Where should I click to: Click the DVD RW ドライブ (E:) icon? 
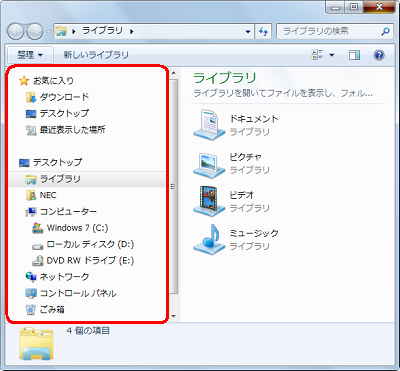pos(38,261)
